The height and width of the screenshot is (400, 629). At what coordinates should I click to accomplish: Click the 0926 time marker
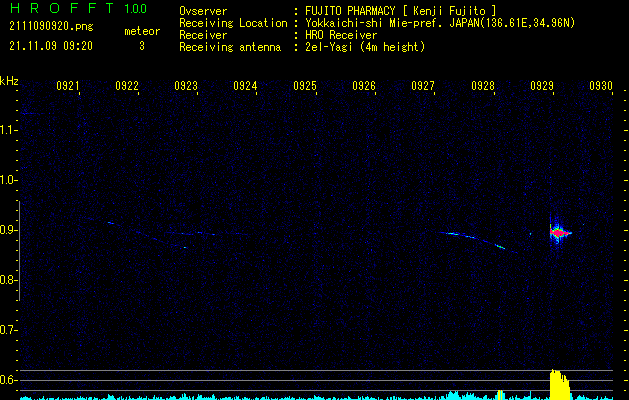[x=364, y=86]
